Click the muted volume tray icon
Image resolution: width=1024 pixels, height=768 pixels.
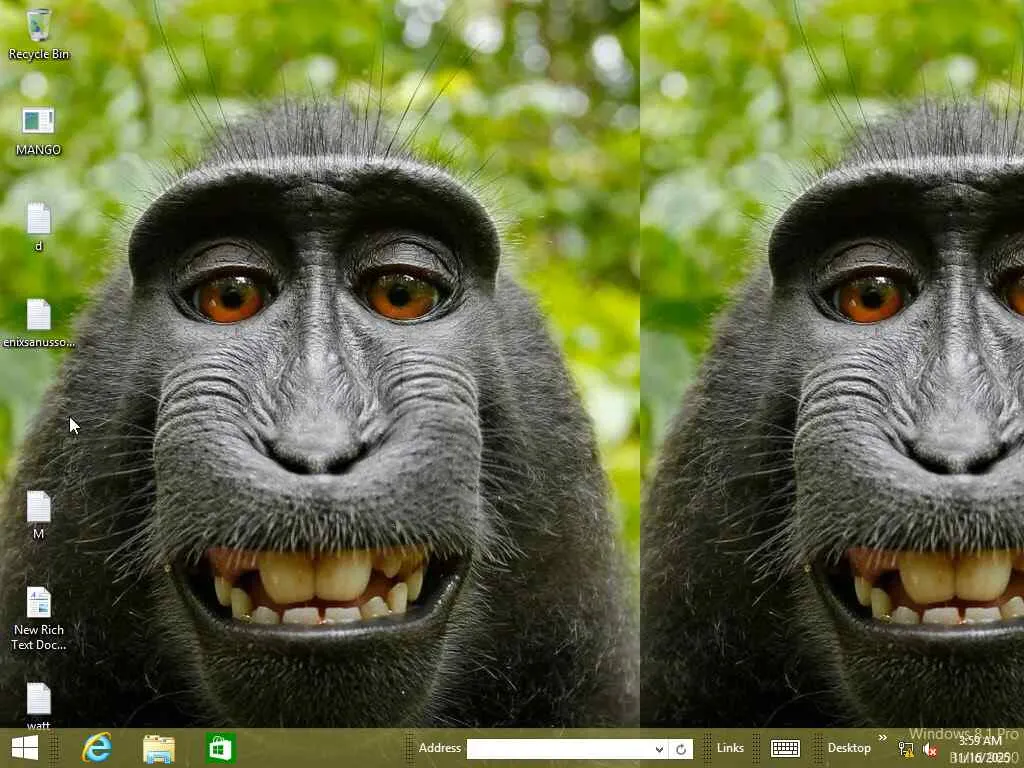pyautogui.click(x=930, y=750)
